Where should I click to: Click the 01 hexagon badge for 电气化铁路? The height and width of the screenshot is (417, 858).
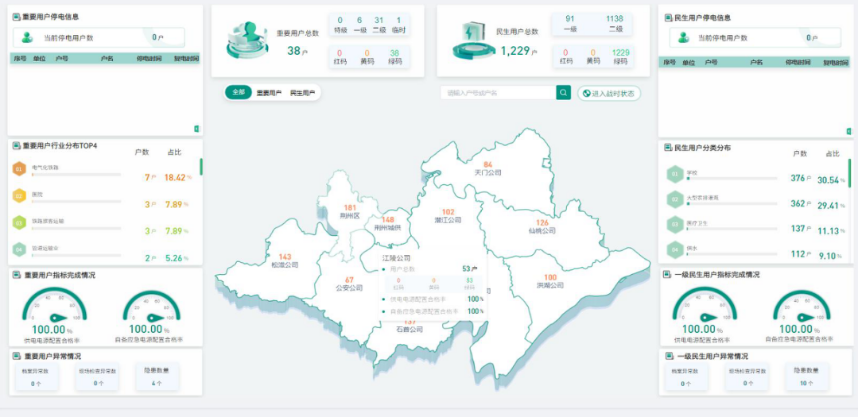pyautogui.click(x=18, y=169)
